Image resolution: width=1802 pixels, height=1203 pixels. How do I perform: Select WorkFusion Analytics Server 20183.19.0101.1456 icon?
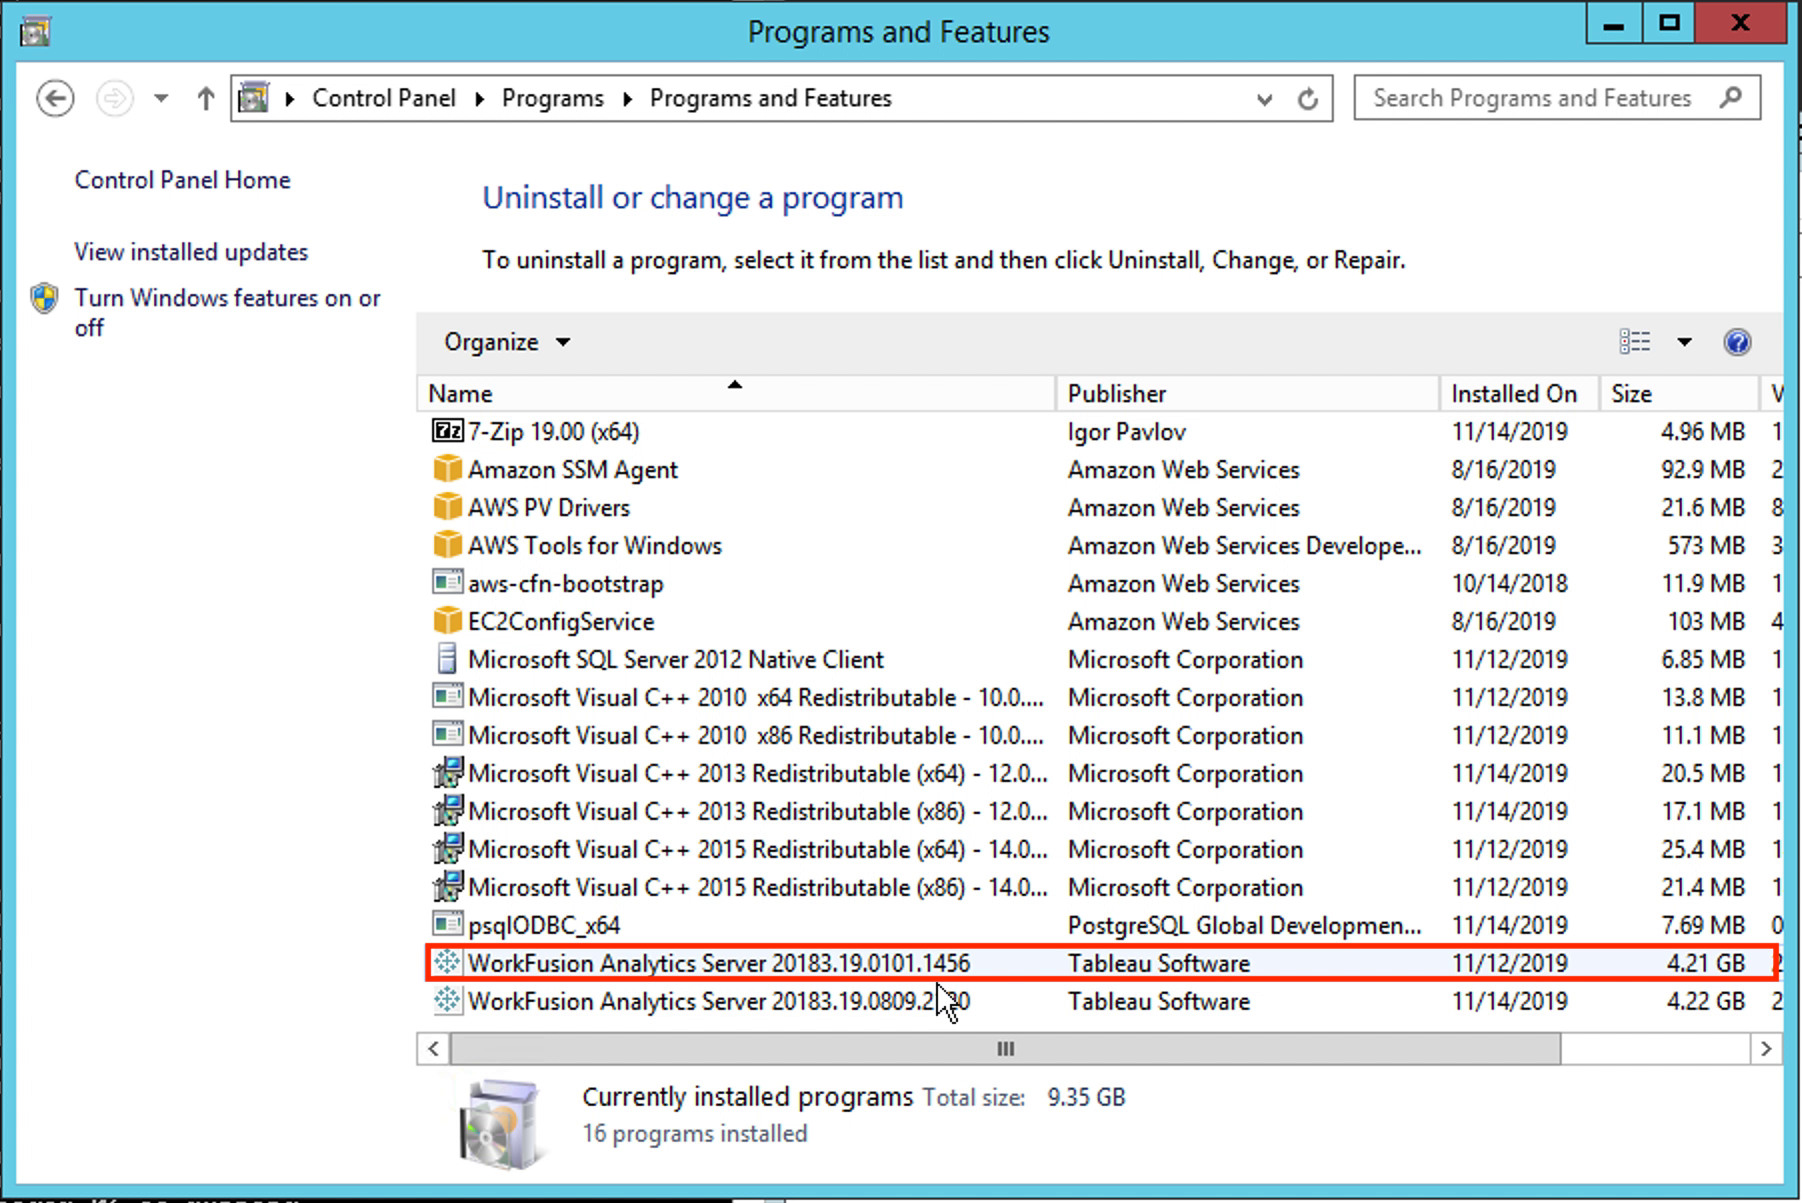[447, 963]
